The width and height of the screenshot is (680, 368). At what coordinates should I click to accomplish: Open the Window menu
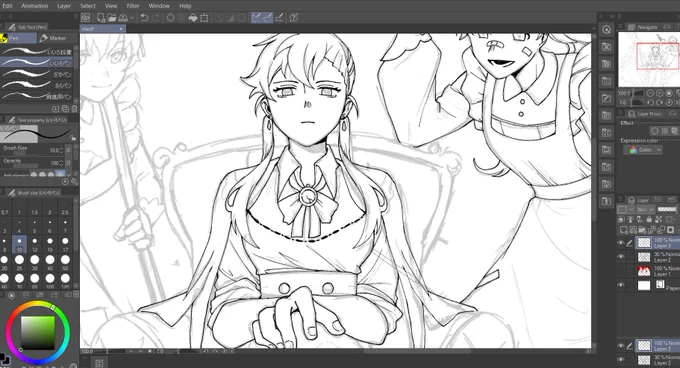[x=159, y=6]
